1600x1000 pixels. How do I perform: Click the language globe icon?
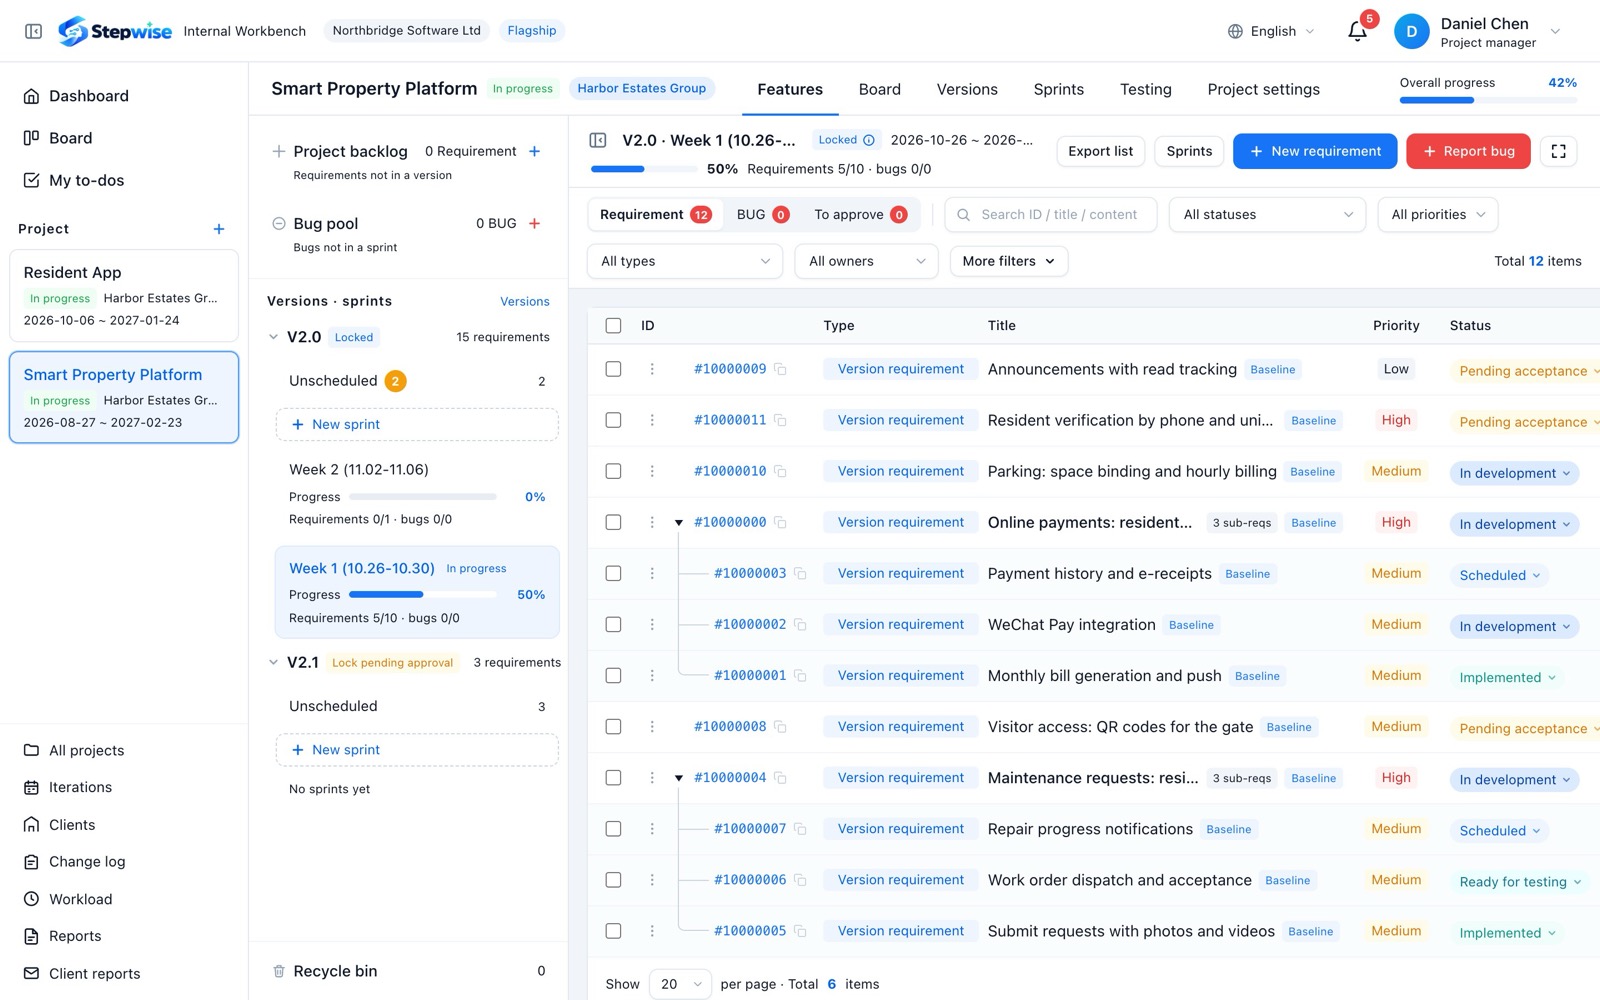point(1235,31)
